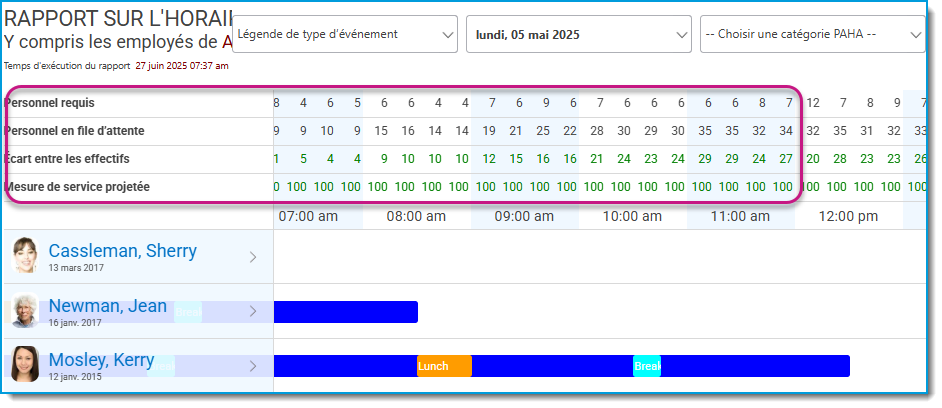Click the hire date 16 janv. 2017
The height and width of the screenshot is (408, 942).
(x=76, y=323)
